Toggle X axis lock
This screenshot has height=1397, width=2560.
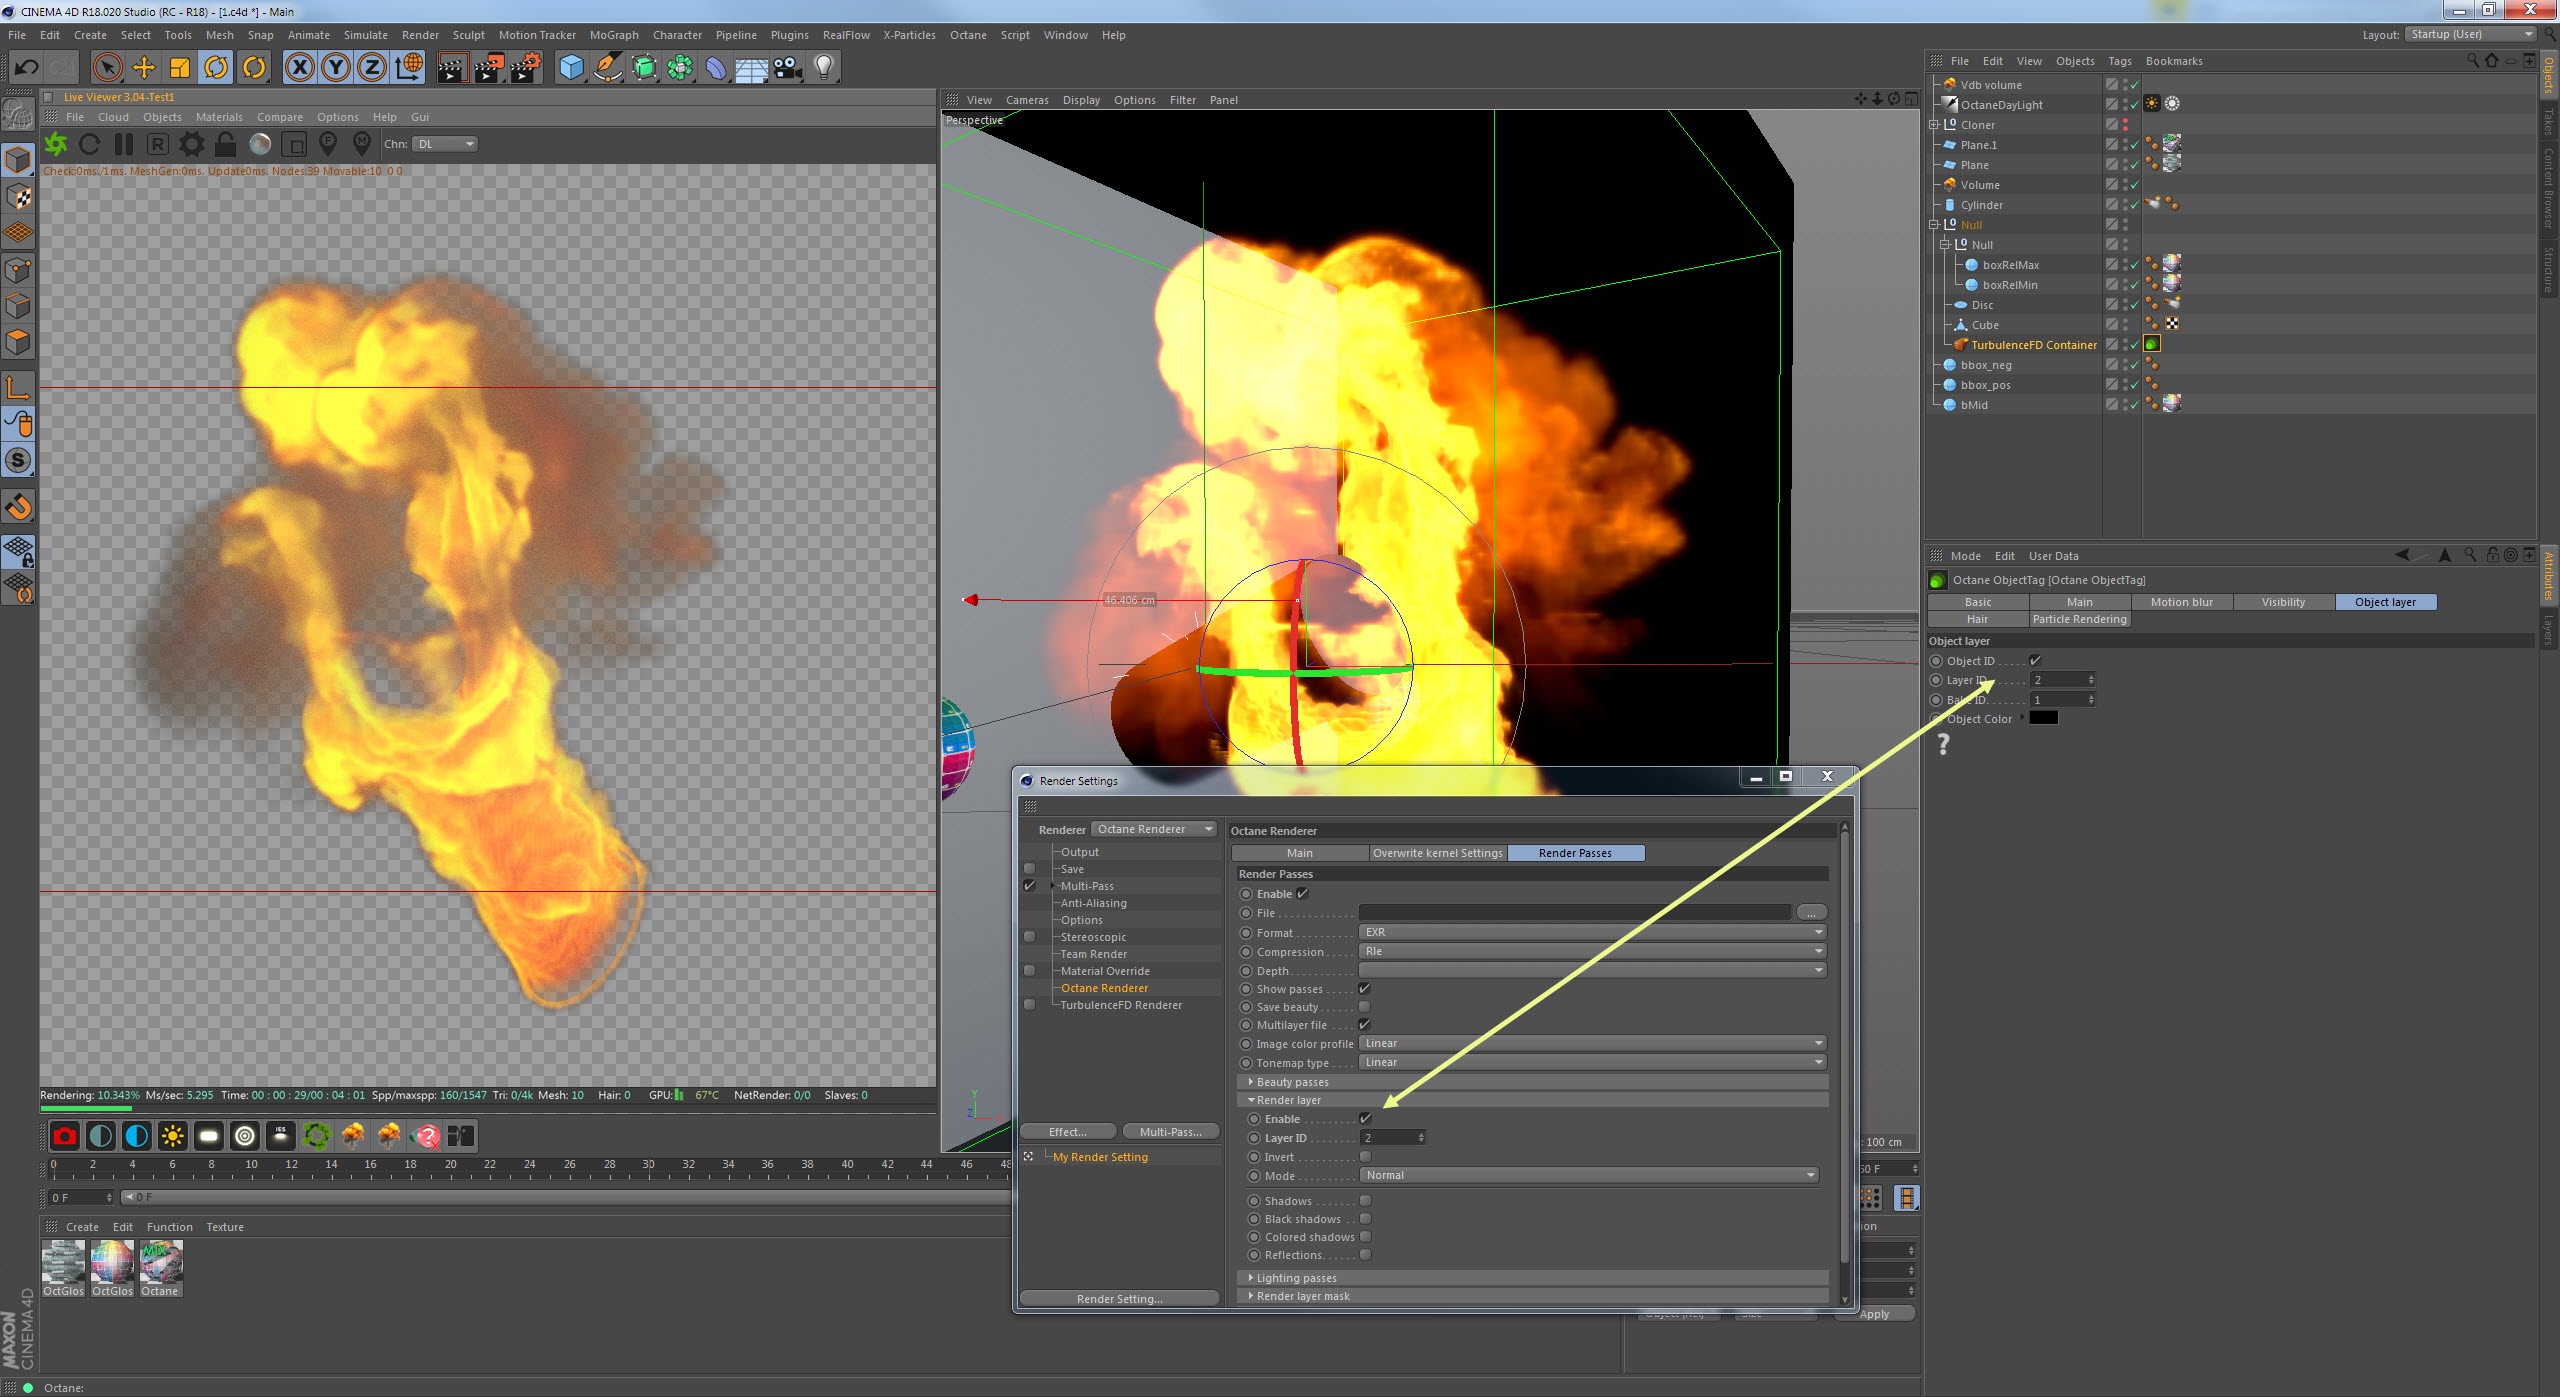[299, 67]
